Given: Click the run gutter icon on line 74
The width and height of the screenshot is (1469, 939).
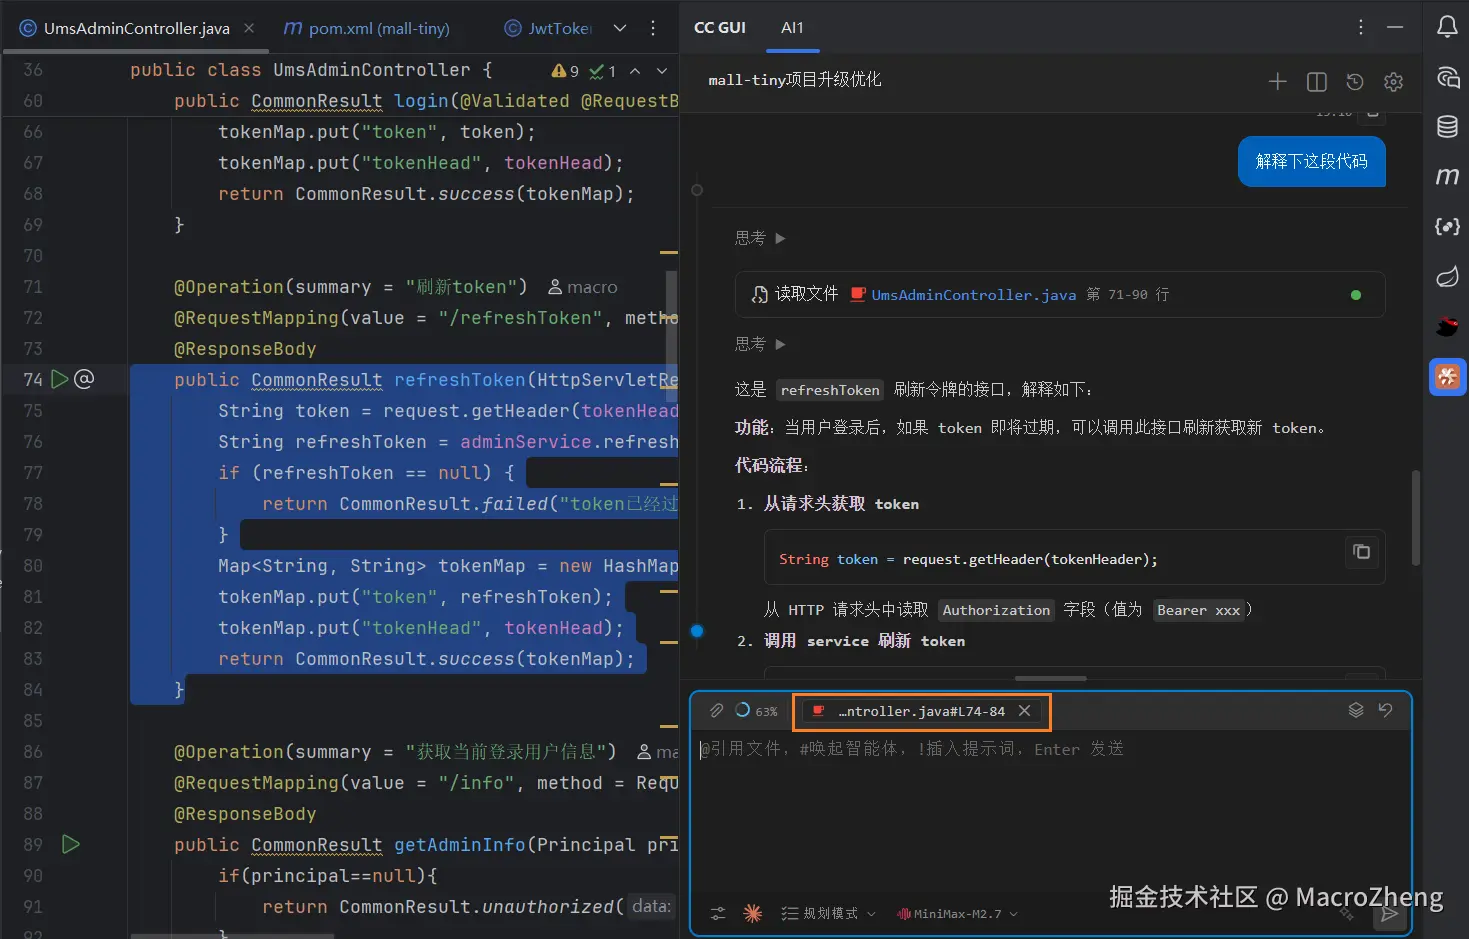Looking at the screenshot, I should point(60,379).
